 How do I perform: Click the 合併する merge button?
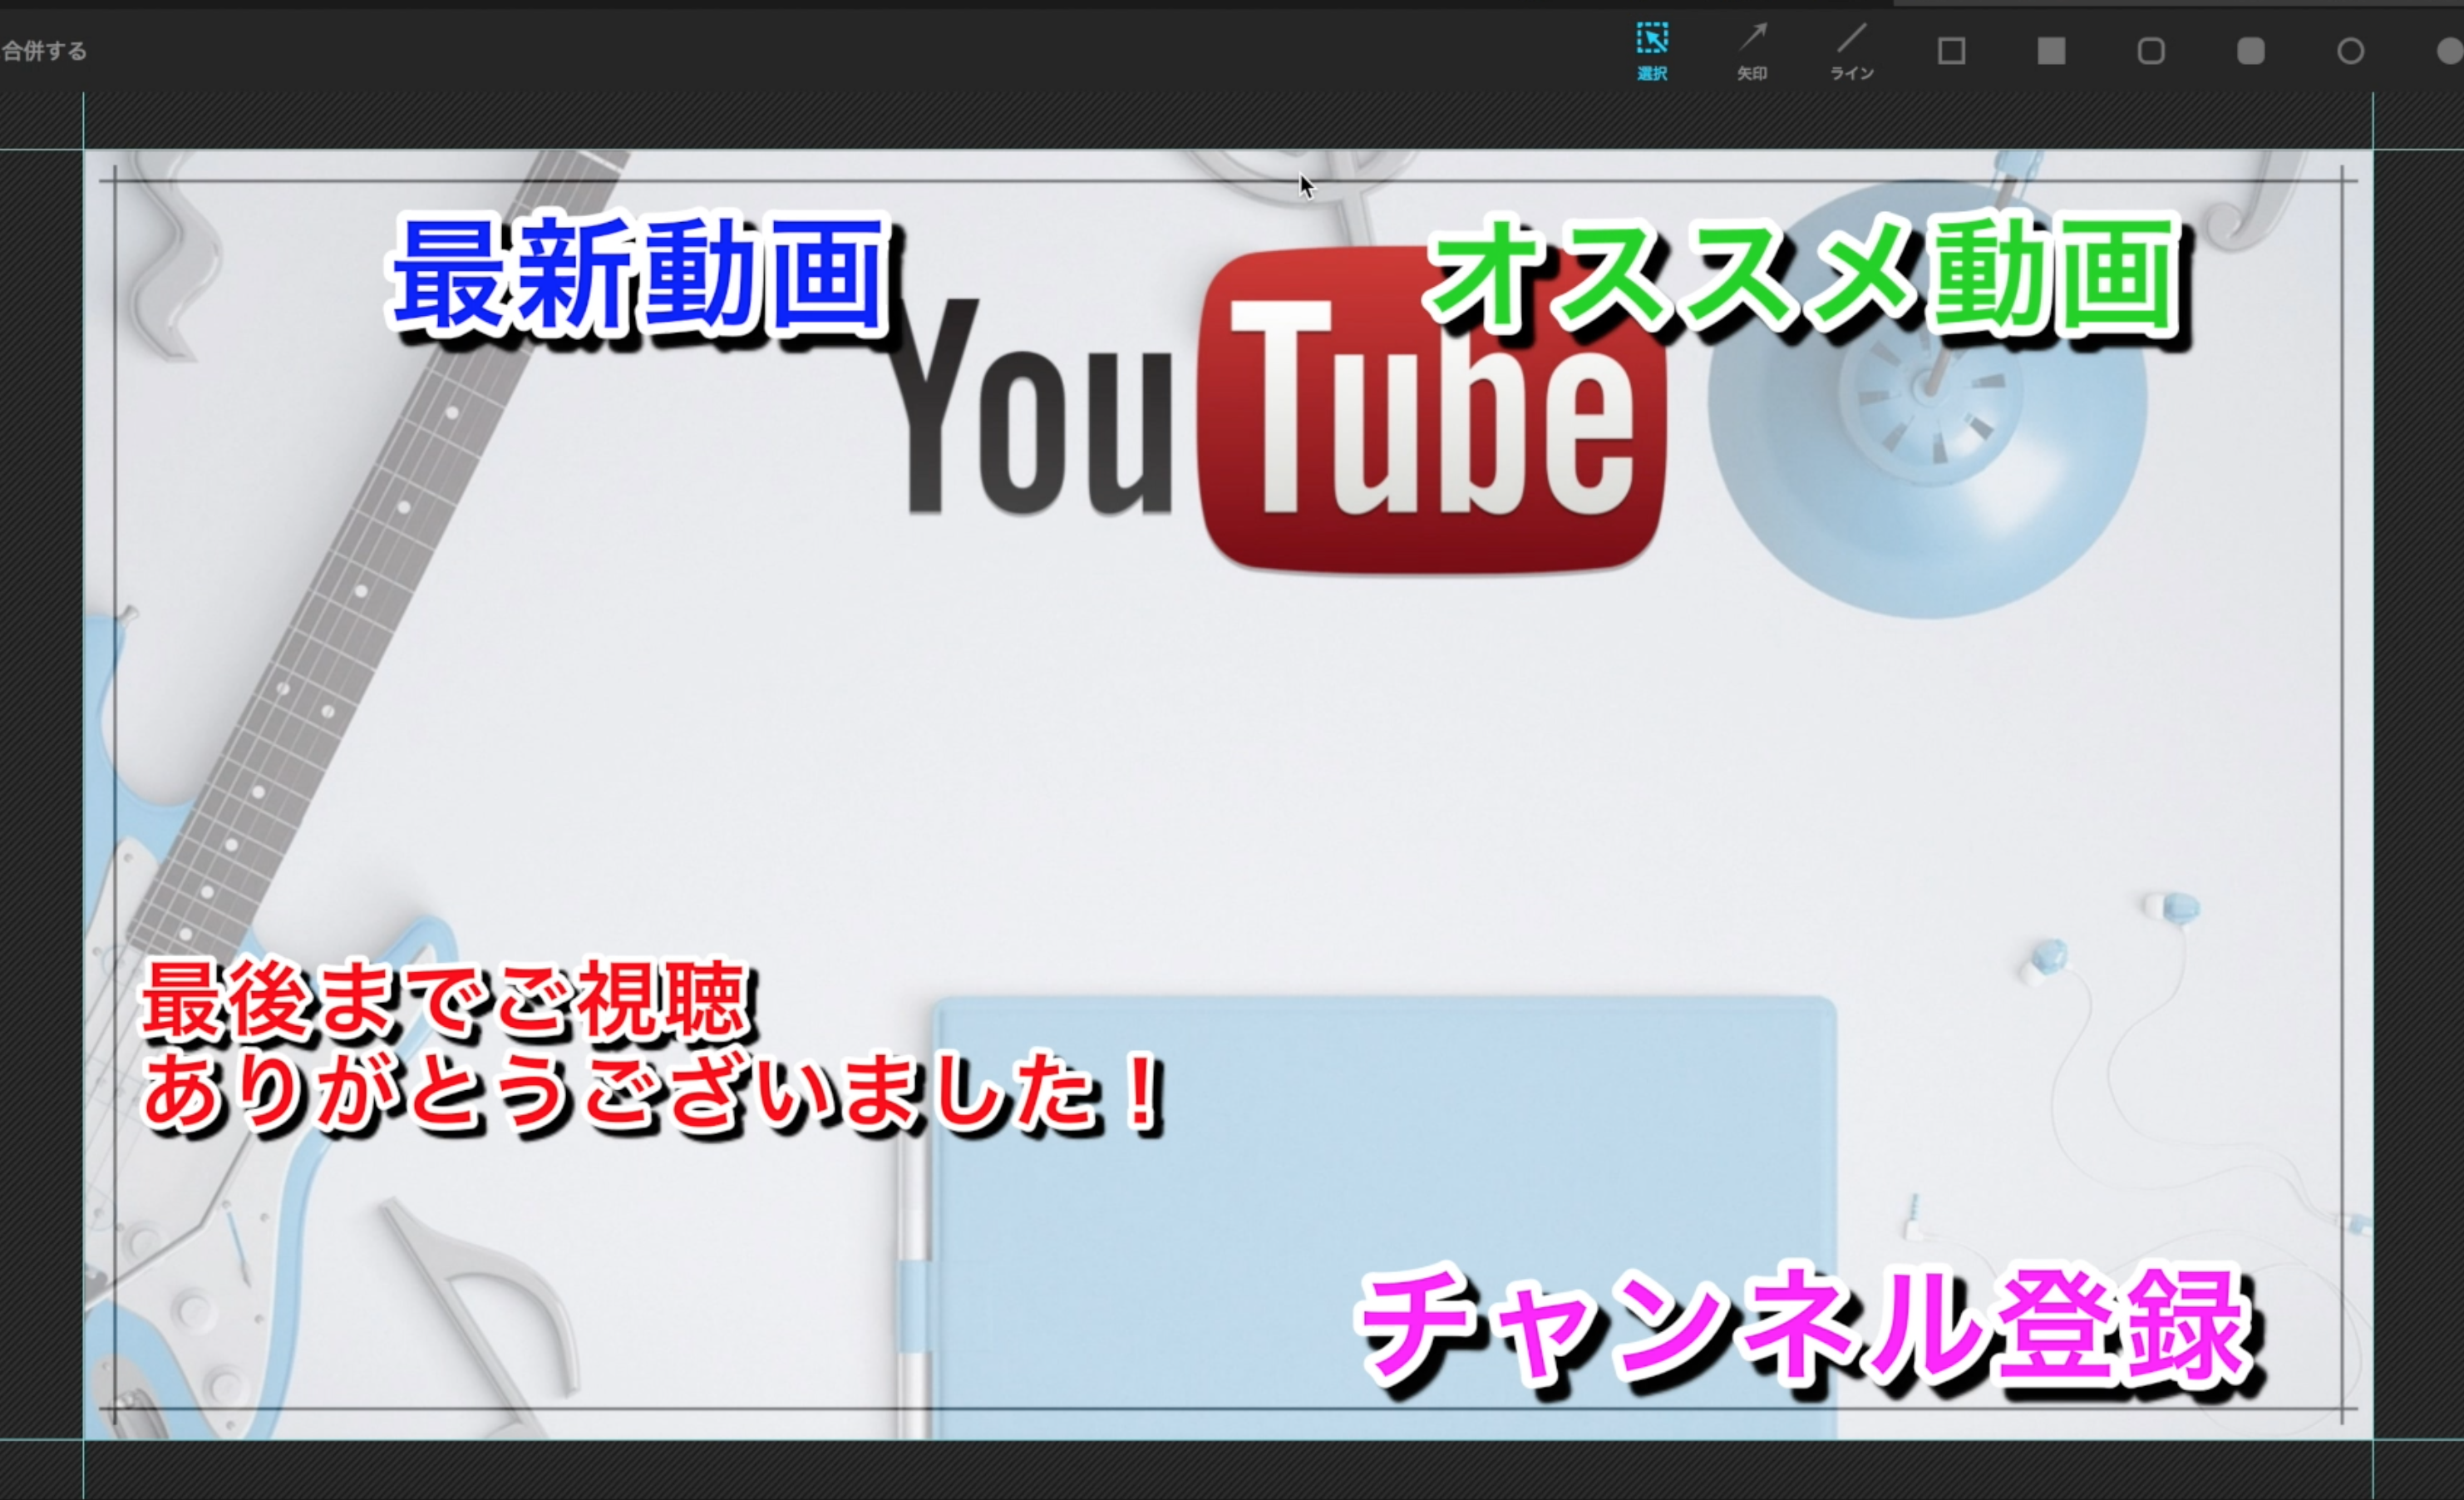click(44, 50)
